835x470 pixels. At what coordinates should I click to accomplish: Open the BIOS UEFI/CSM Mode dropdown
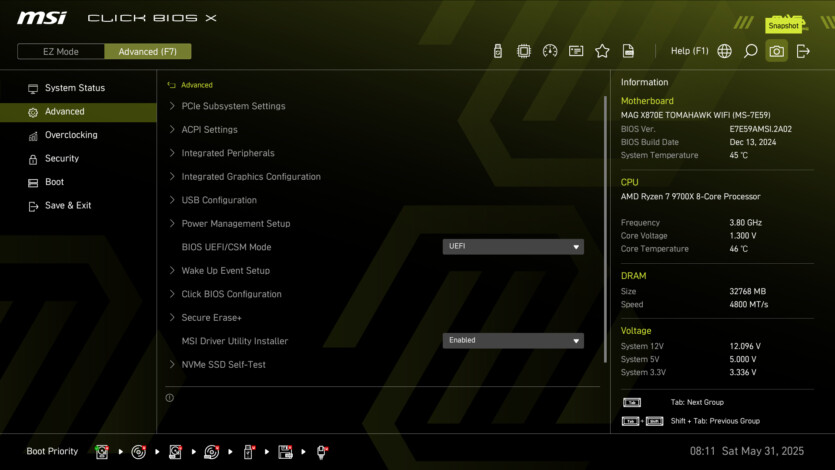pyautogui.click(x=513, y=246)
